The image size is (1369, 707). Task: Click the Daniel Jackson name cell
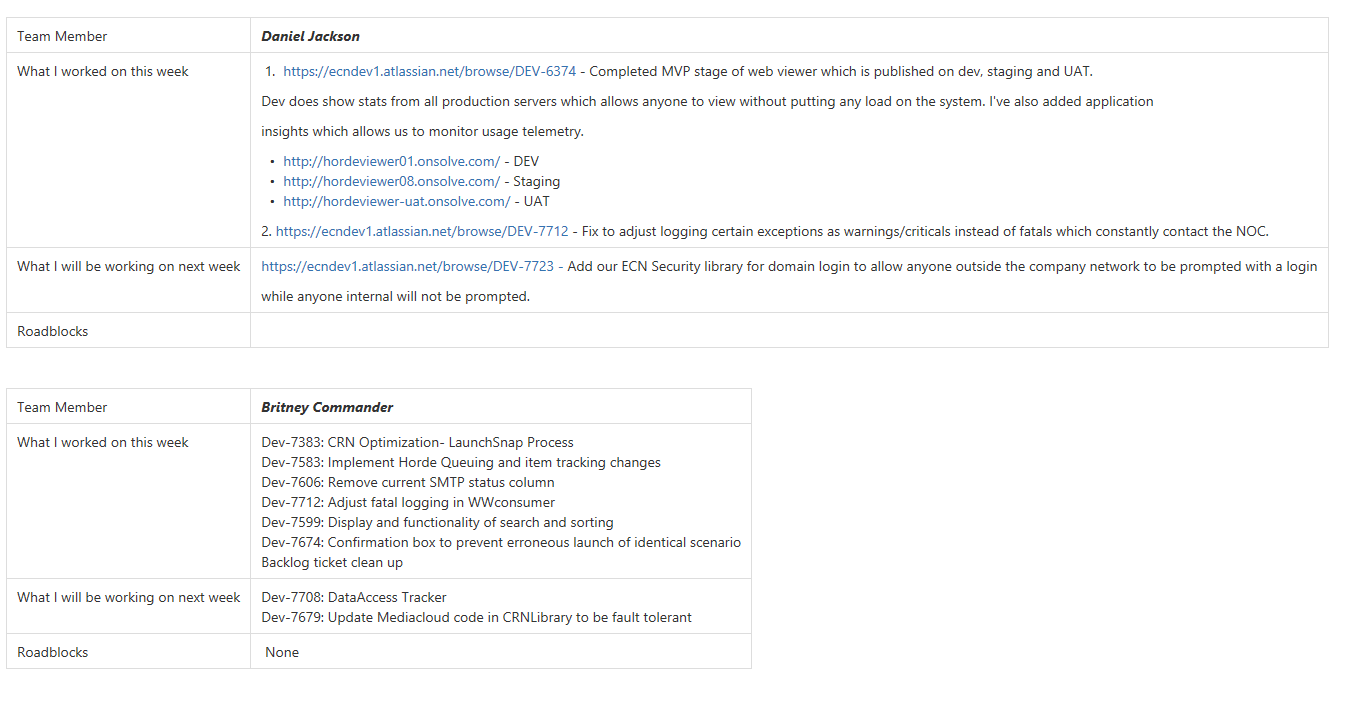point(789,36)
